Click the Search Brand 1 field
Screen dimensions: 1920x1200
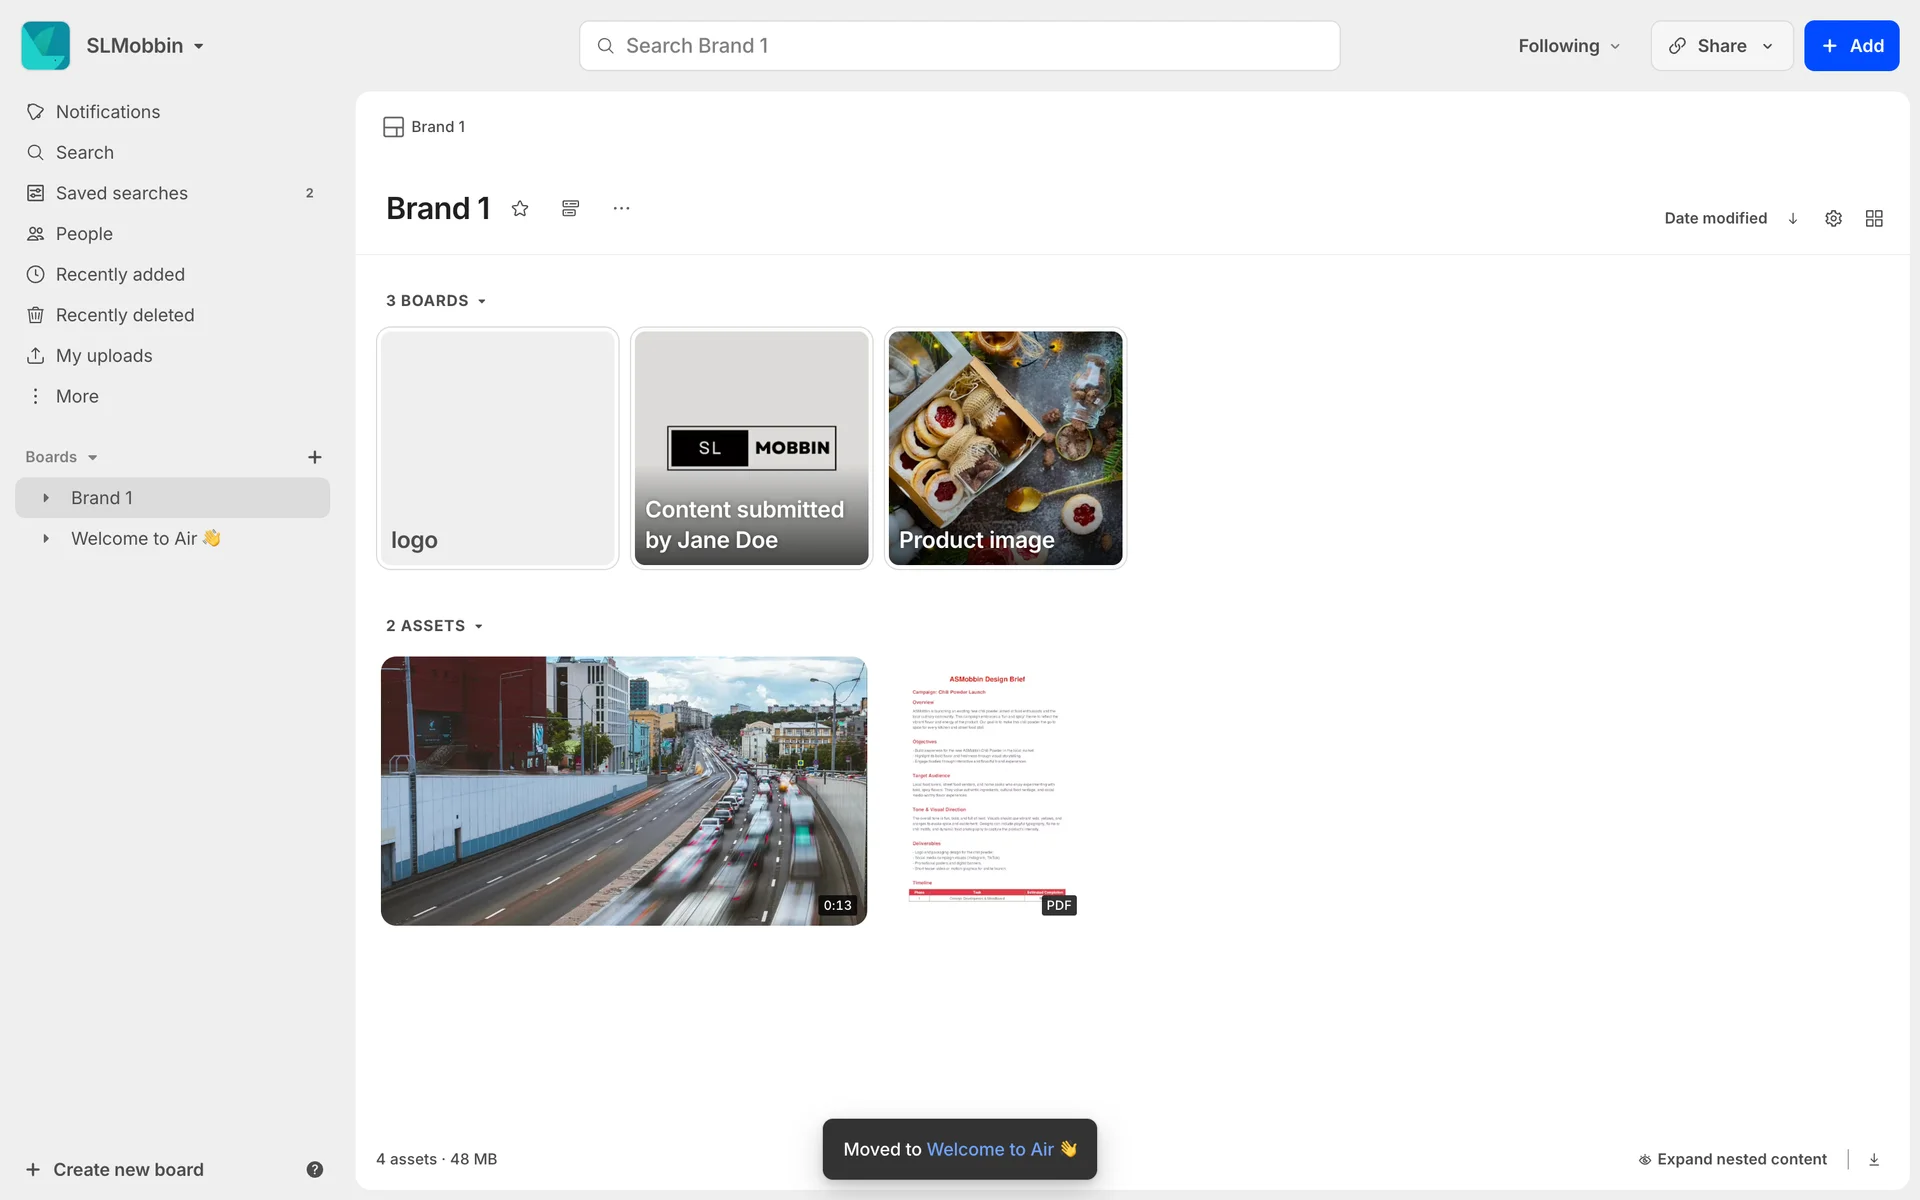click(960, 46)
